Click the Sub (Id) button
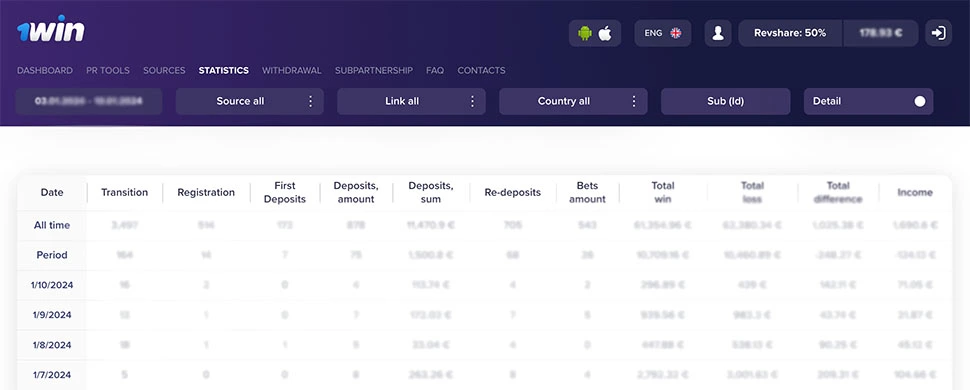 (x=726, y=102)
